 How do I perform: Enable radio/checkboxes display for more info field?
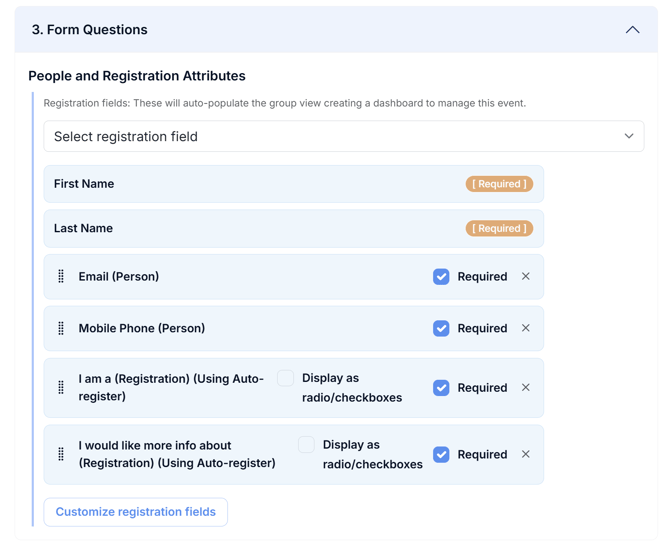pos(306,445)
